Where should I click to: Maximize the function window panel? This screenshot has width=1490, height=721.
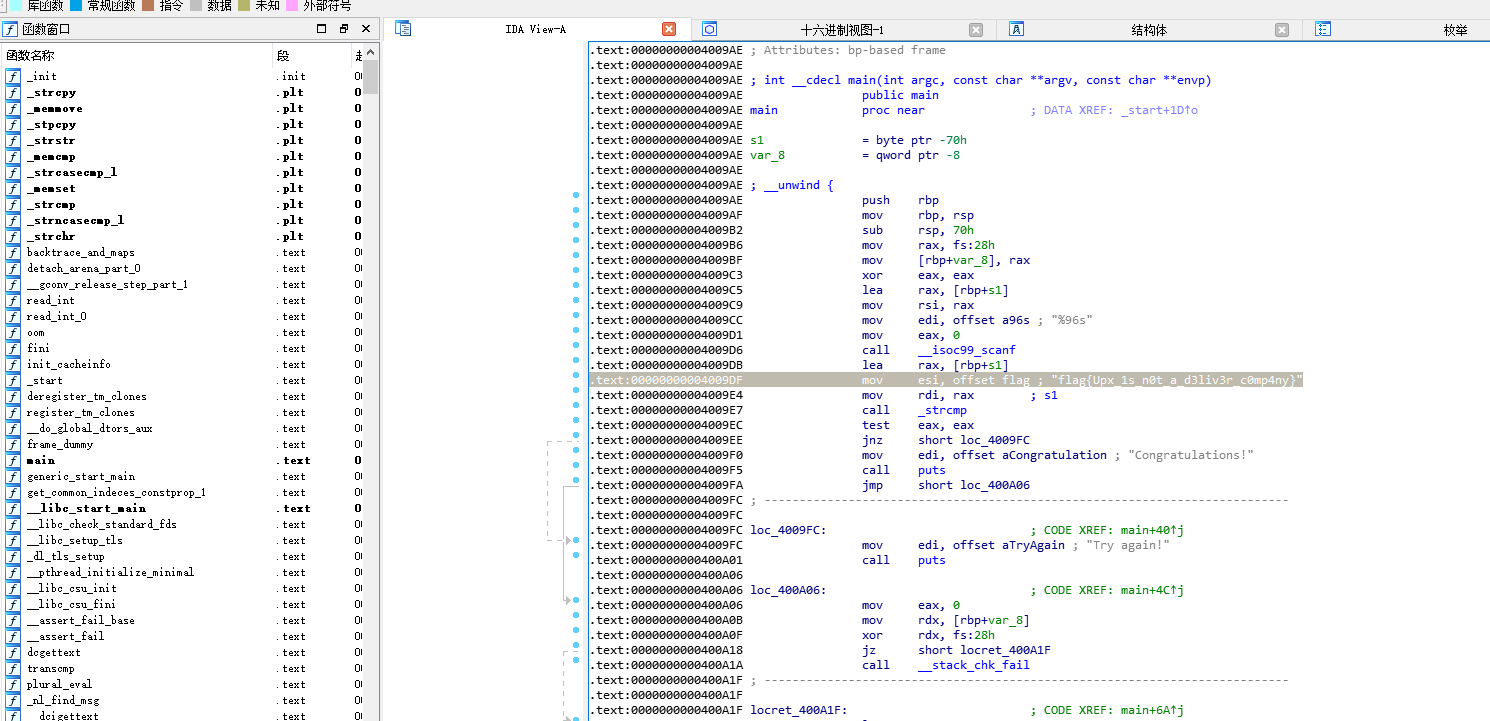[322, 29]
